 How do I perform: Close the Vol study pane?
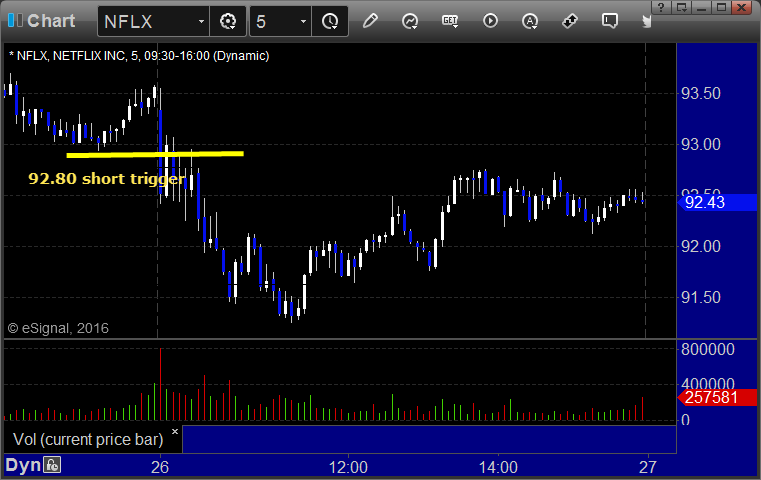pos(175,431)
